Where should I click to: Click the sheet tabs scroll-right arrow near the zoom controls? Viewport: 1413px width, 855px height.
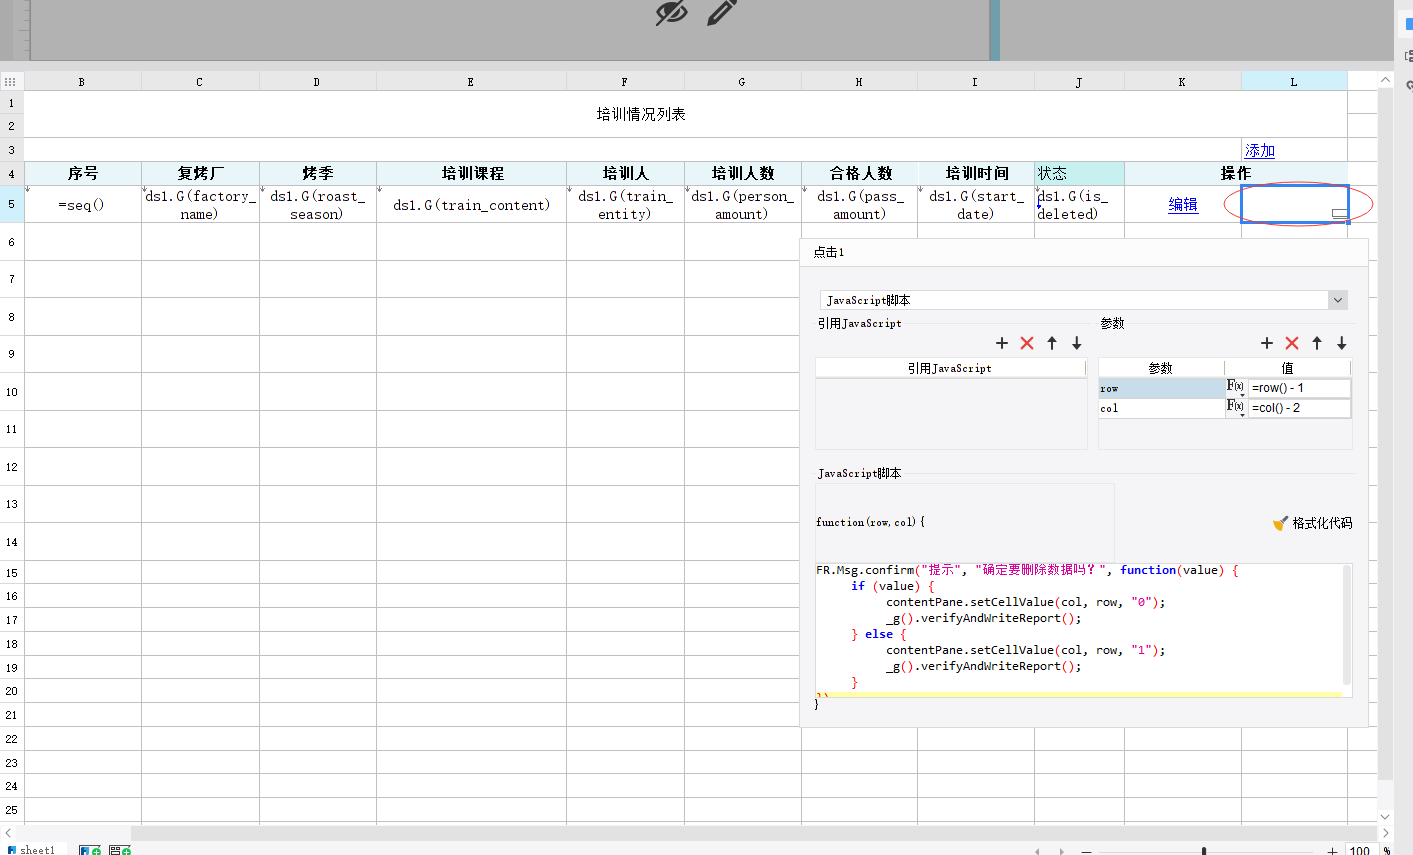pyautogui.click(x=1064, y=851)
